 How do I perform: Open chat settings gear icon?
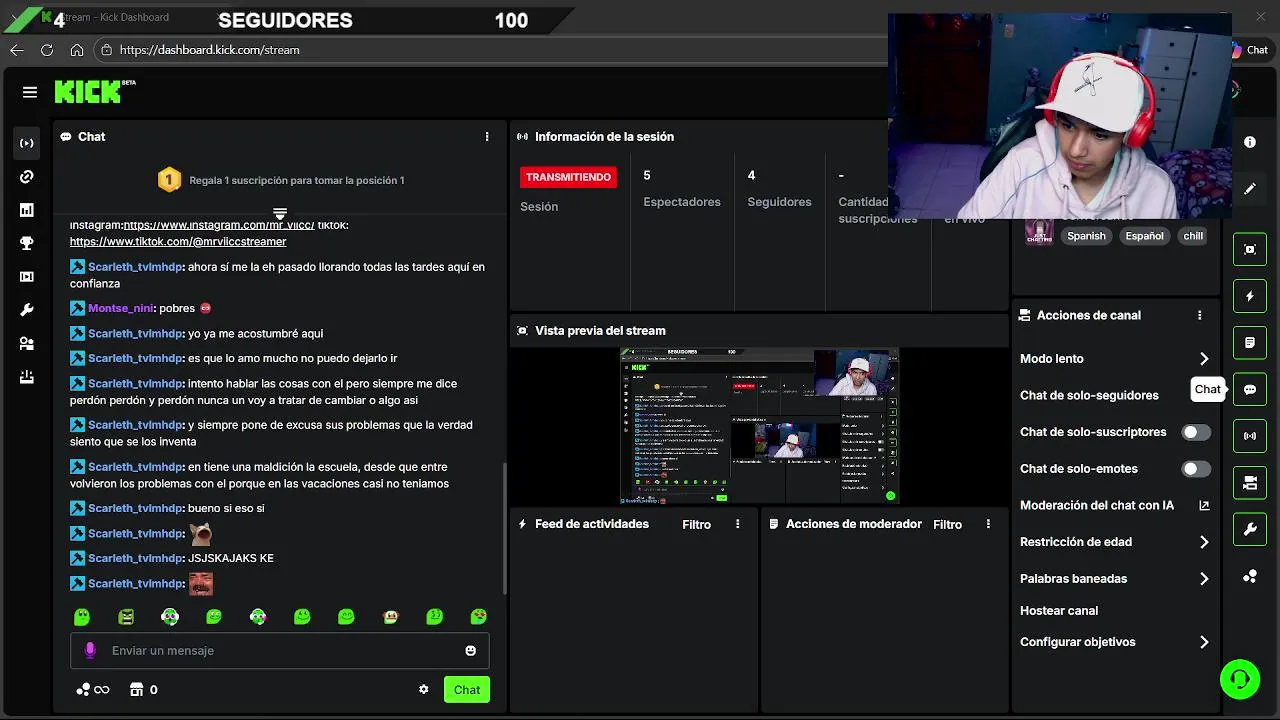pos(423,690)
